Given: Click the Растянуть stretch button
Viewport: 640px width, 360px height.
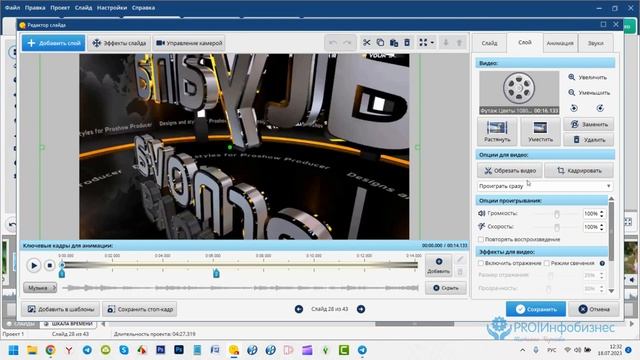Looking at the screenshot, I should 497,131.
